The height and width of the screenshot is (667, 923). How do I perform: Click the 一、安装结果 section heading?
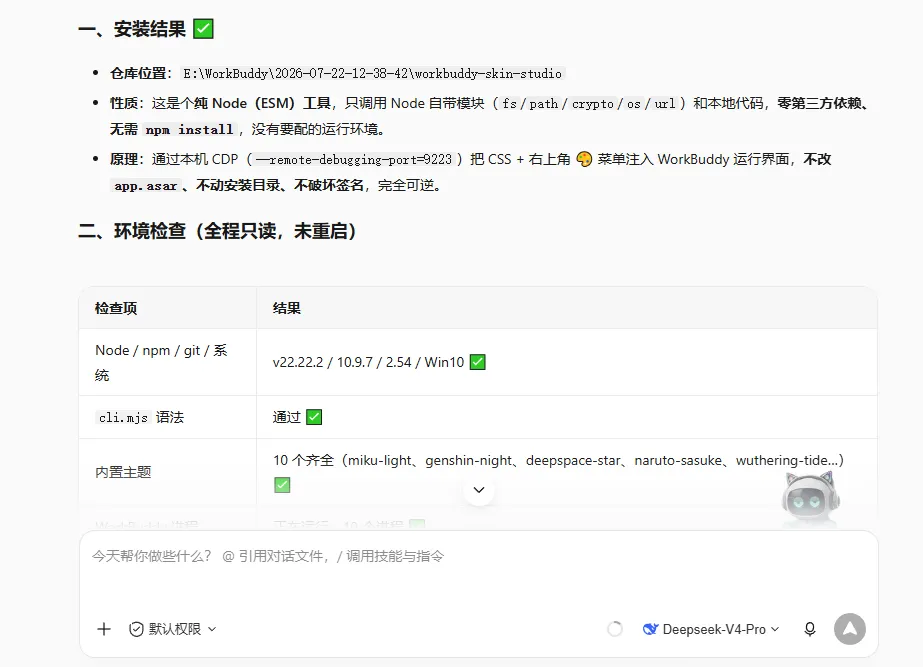click(x=132, y=29)
